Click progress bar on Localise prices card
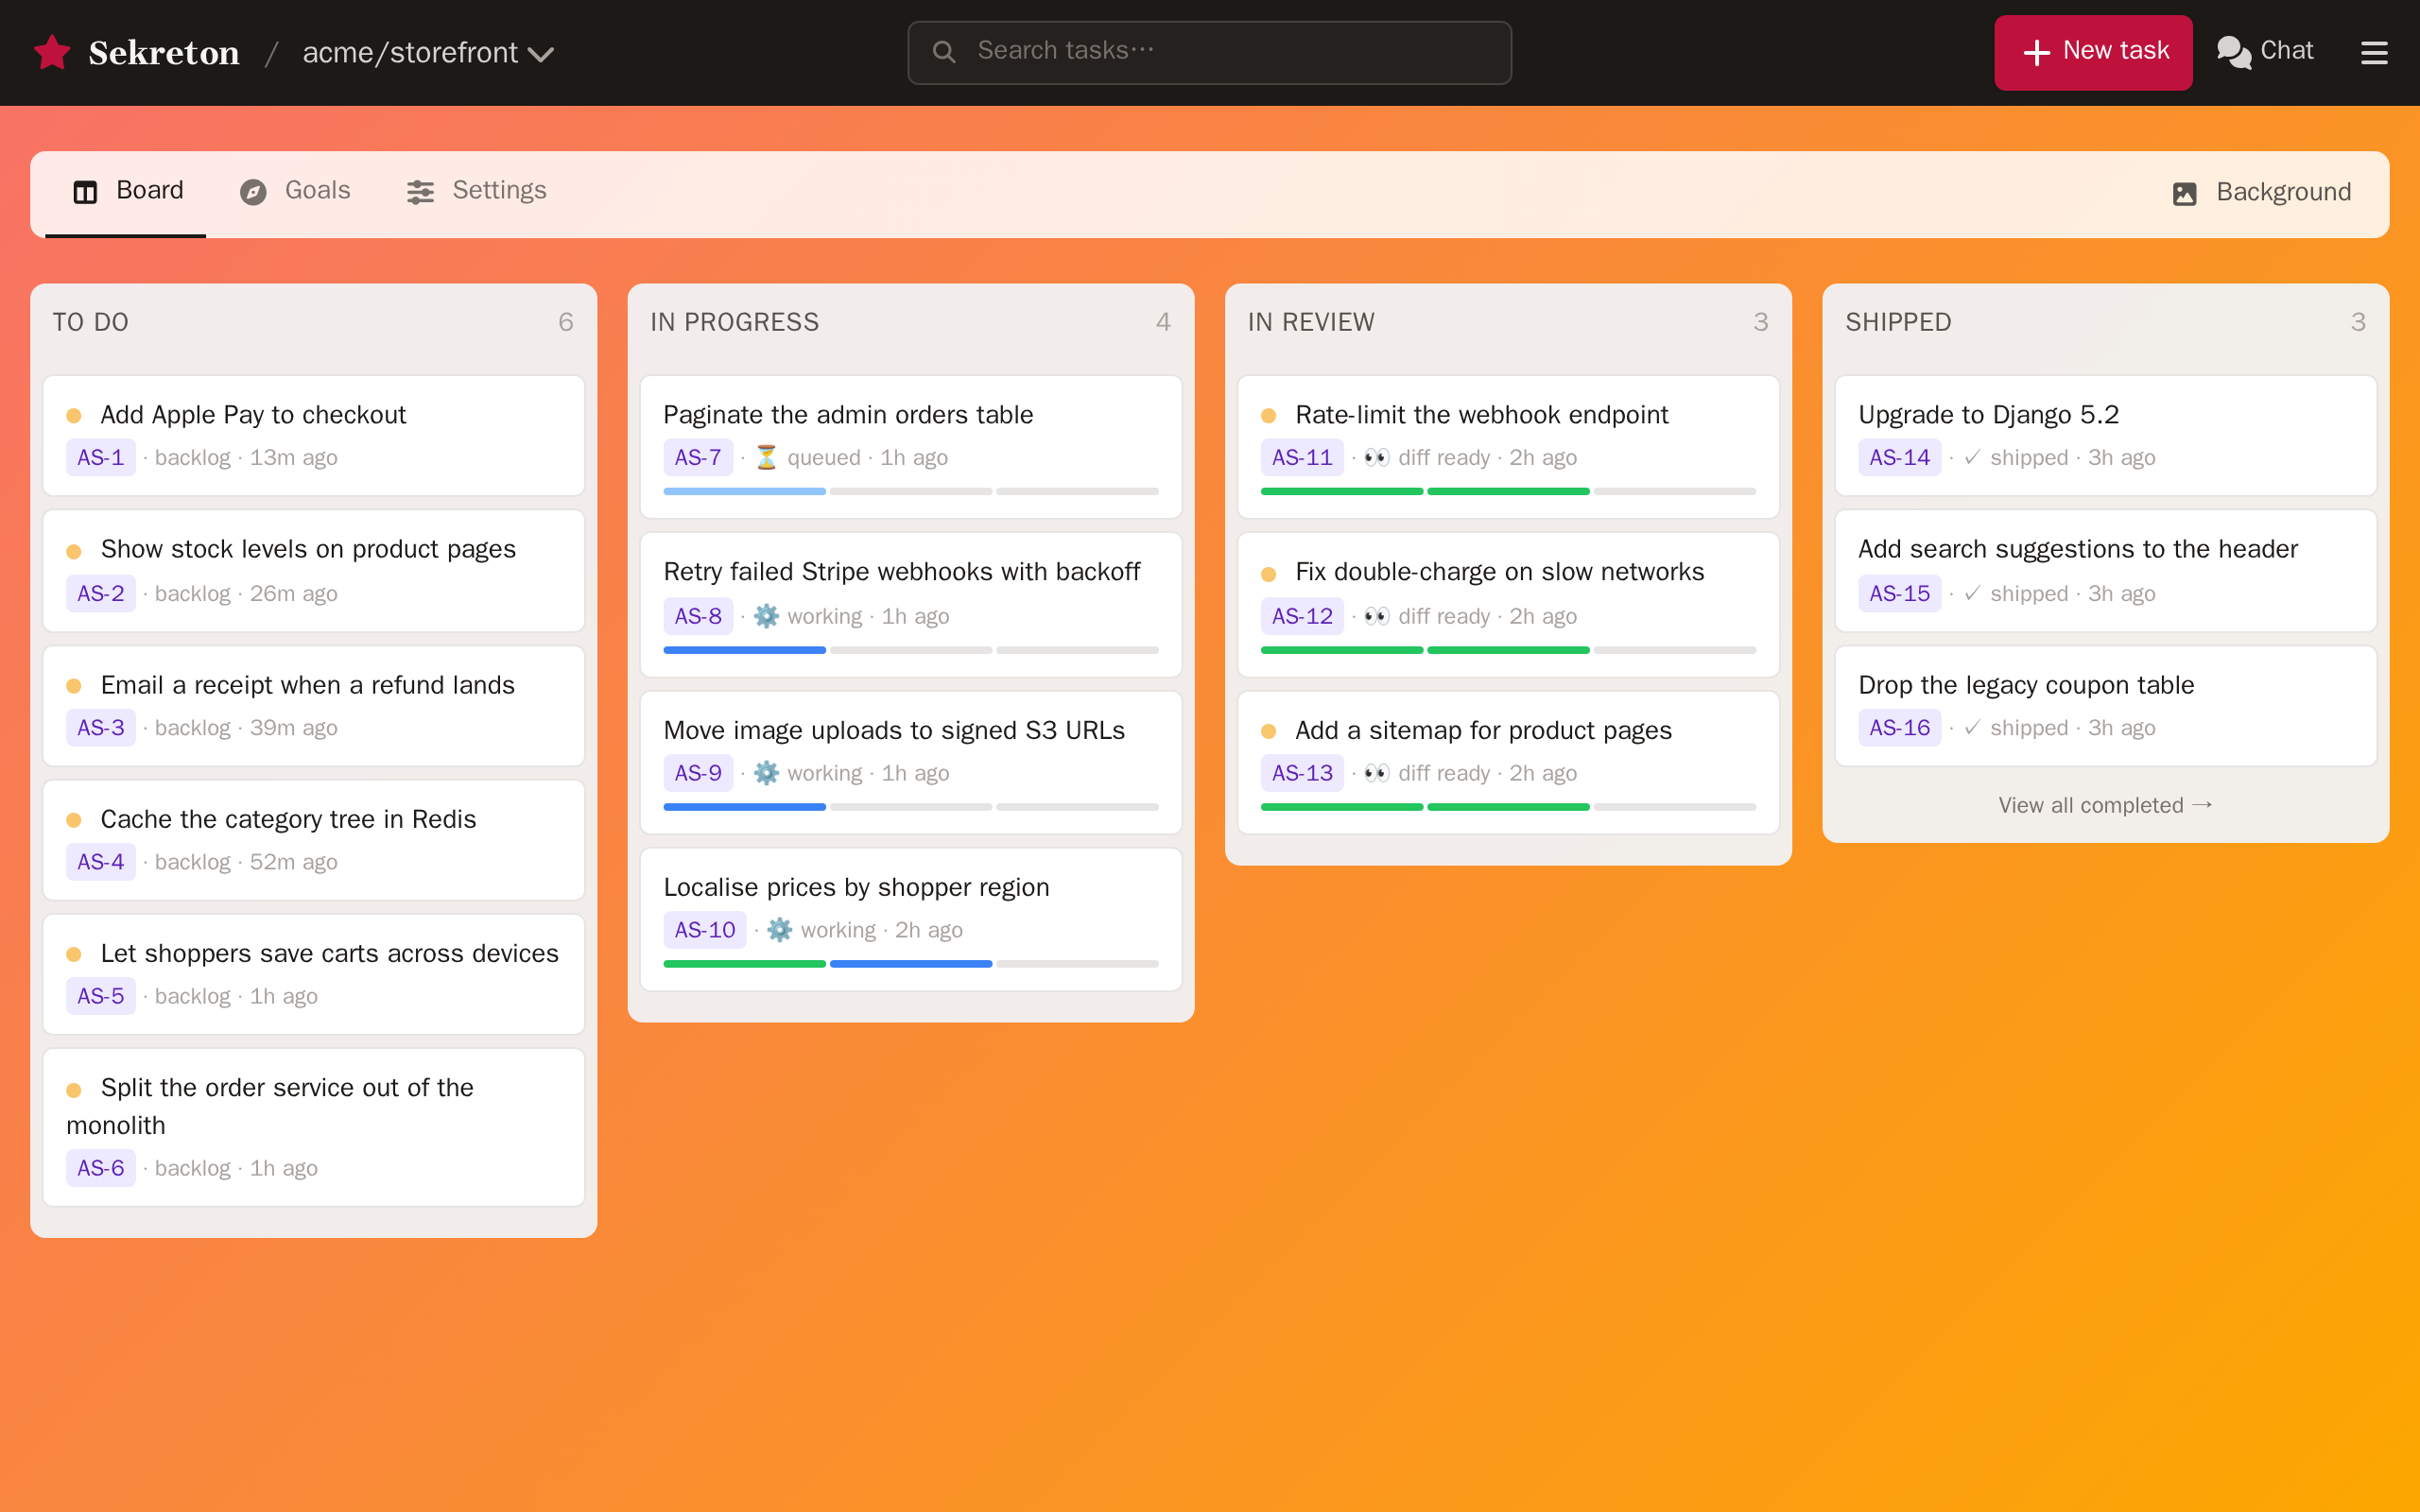This screenshot has width=2420, height=1512. (911, 964)
